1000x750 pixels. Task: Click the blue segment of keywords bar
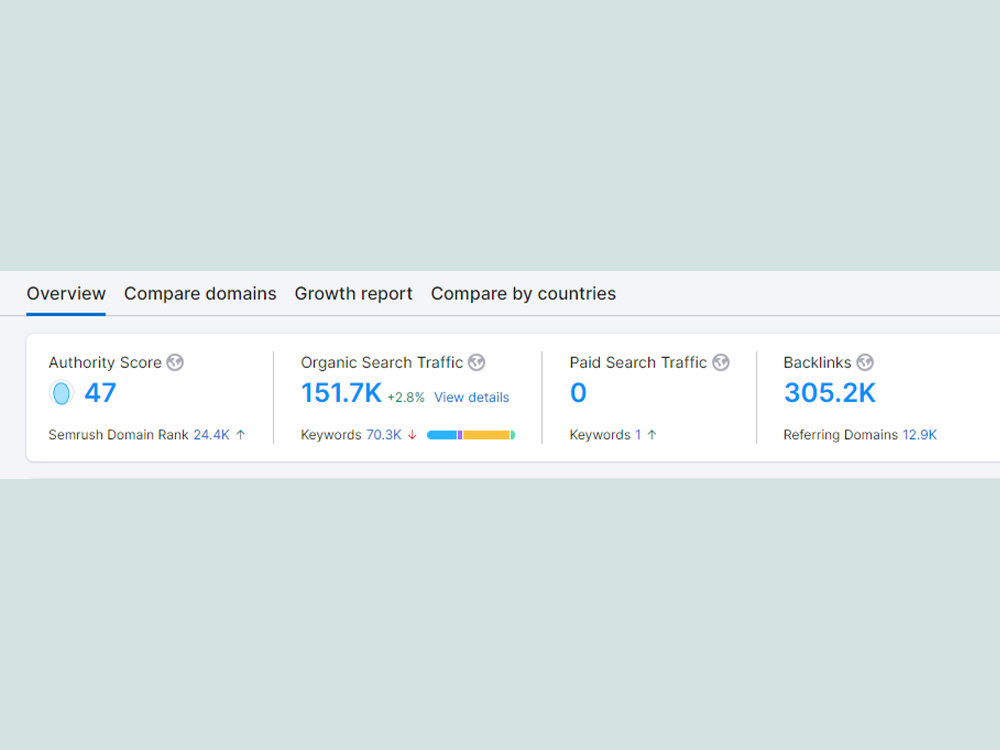pos(442,435)
